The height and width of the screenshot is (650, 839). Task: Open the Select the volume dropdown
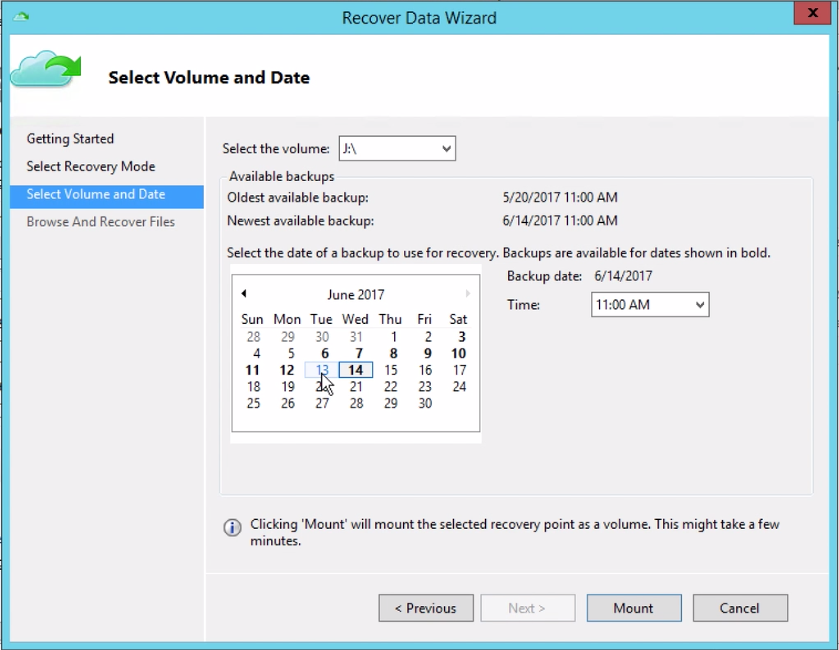tap(397, 148)
